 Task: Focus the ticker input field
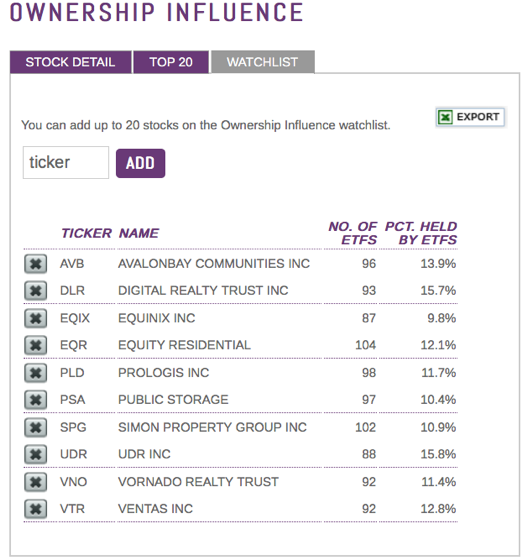[x=66, y=162]
